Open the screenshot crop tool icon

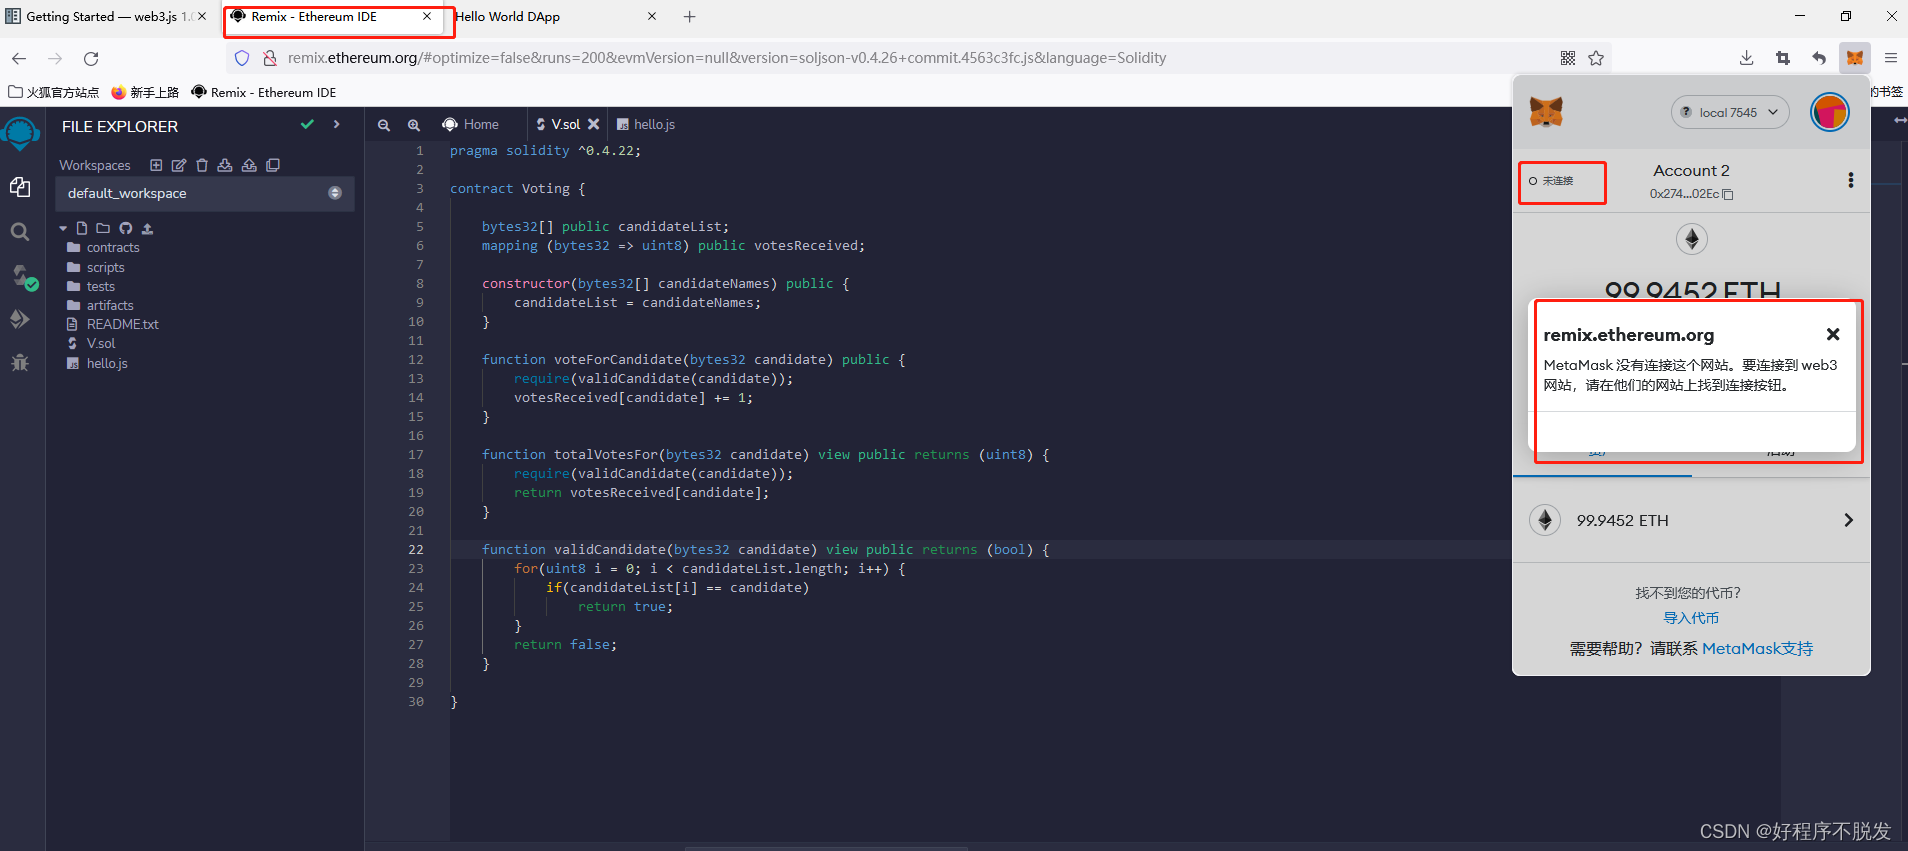(x=1783, y=58)
